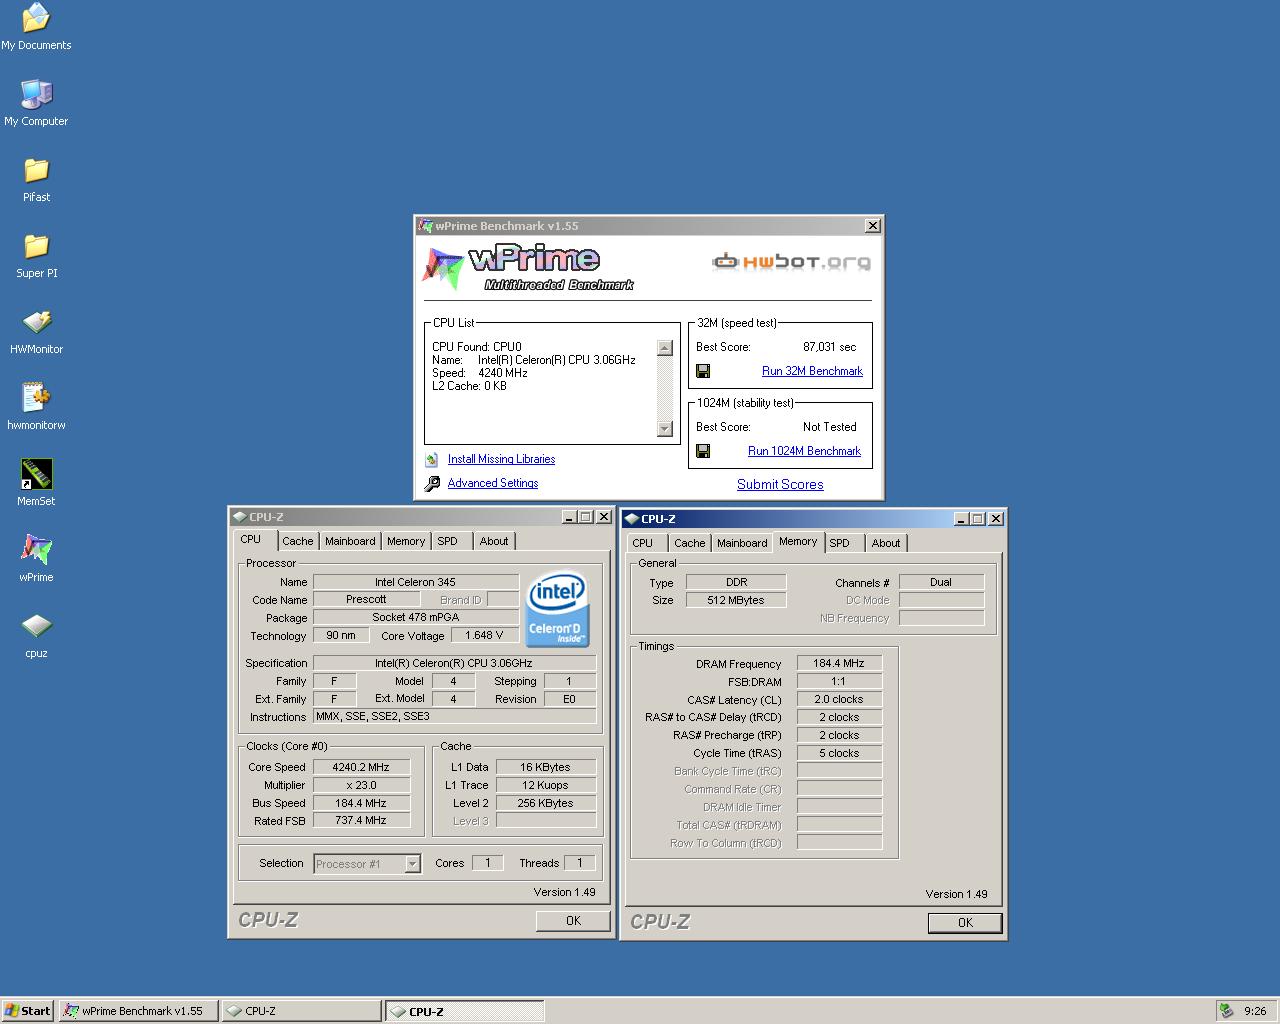
Task: Click save icon next to Run 1024M Benchmark
Action: click(703, 451)
